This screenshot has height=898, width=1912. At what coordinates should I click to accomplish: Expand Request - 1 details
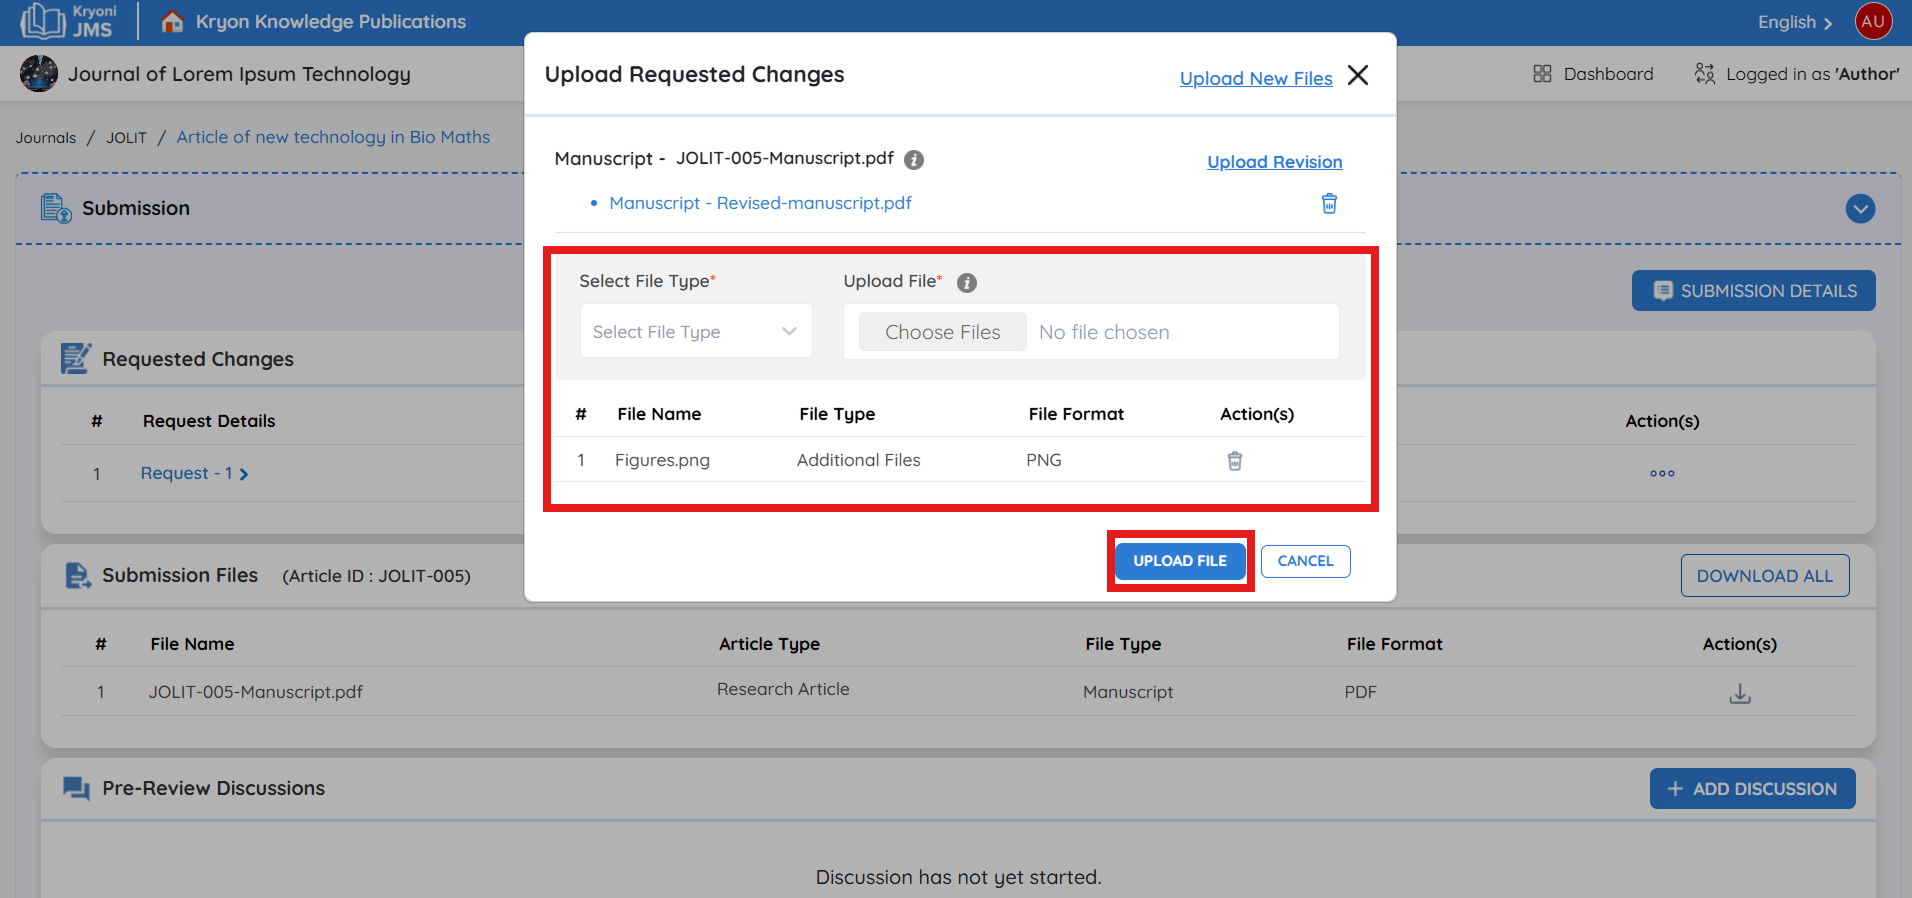pyautogui.click(x=194, y=474)
